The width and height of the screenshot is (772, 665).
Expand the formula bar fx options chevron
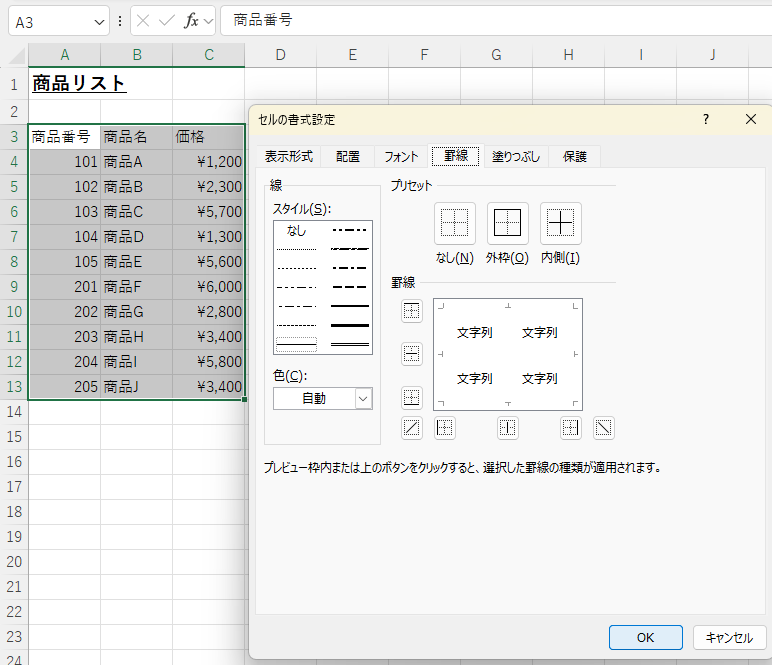click(208, 21)
